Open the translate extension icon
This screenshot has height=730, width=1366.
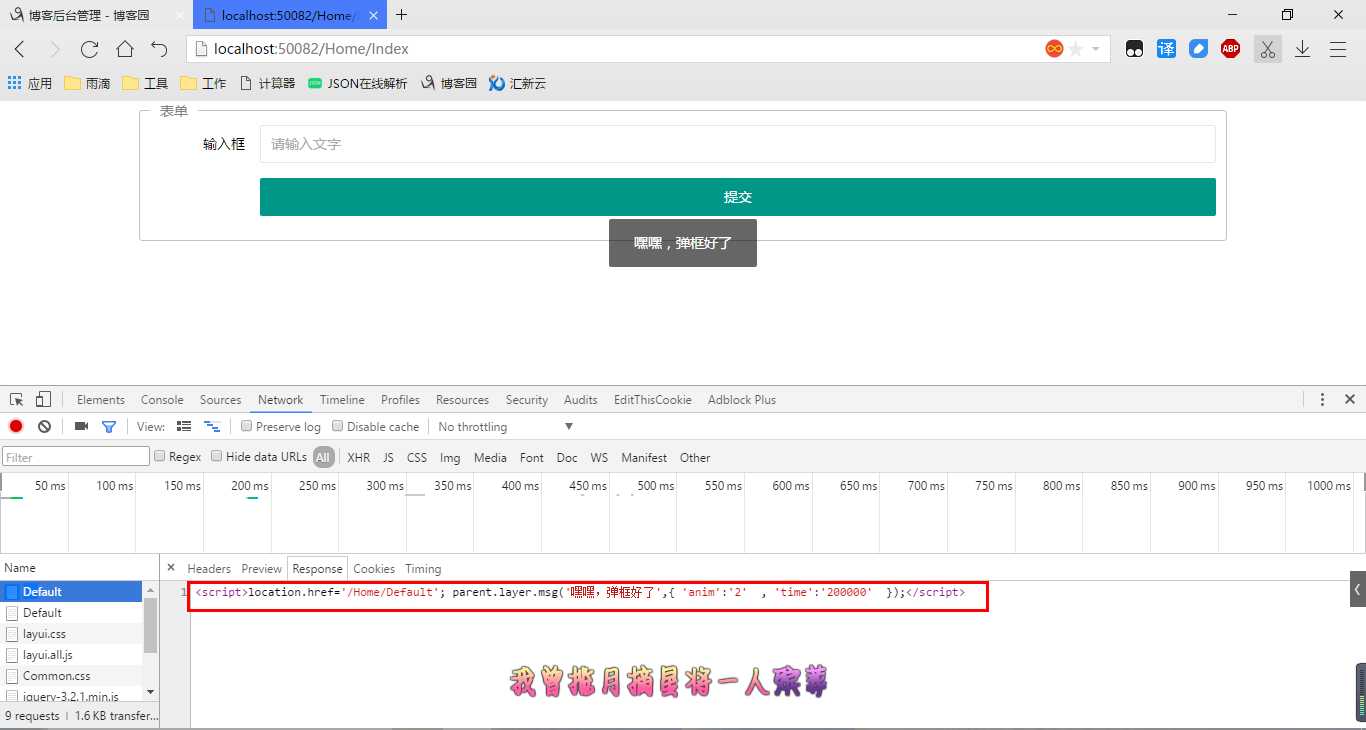[x=1166, y=49]
